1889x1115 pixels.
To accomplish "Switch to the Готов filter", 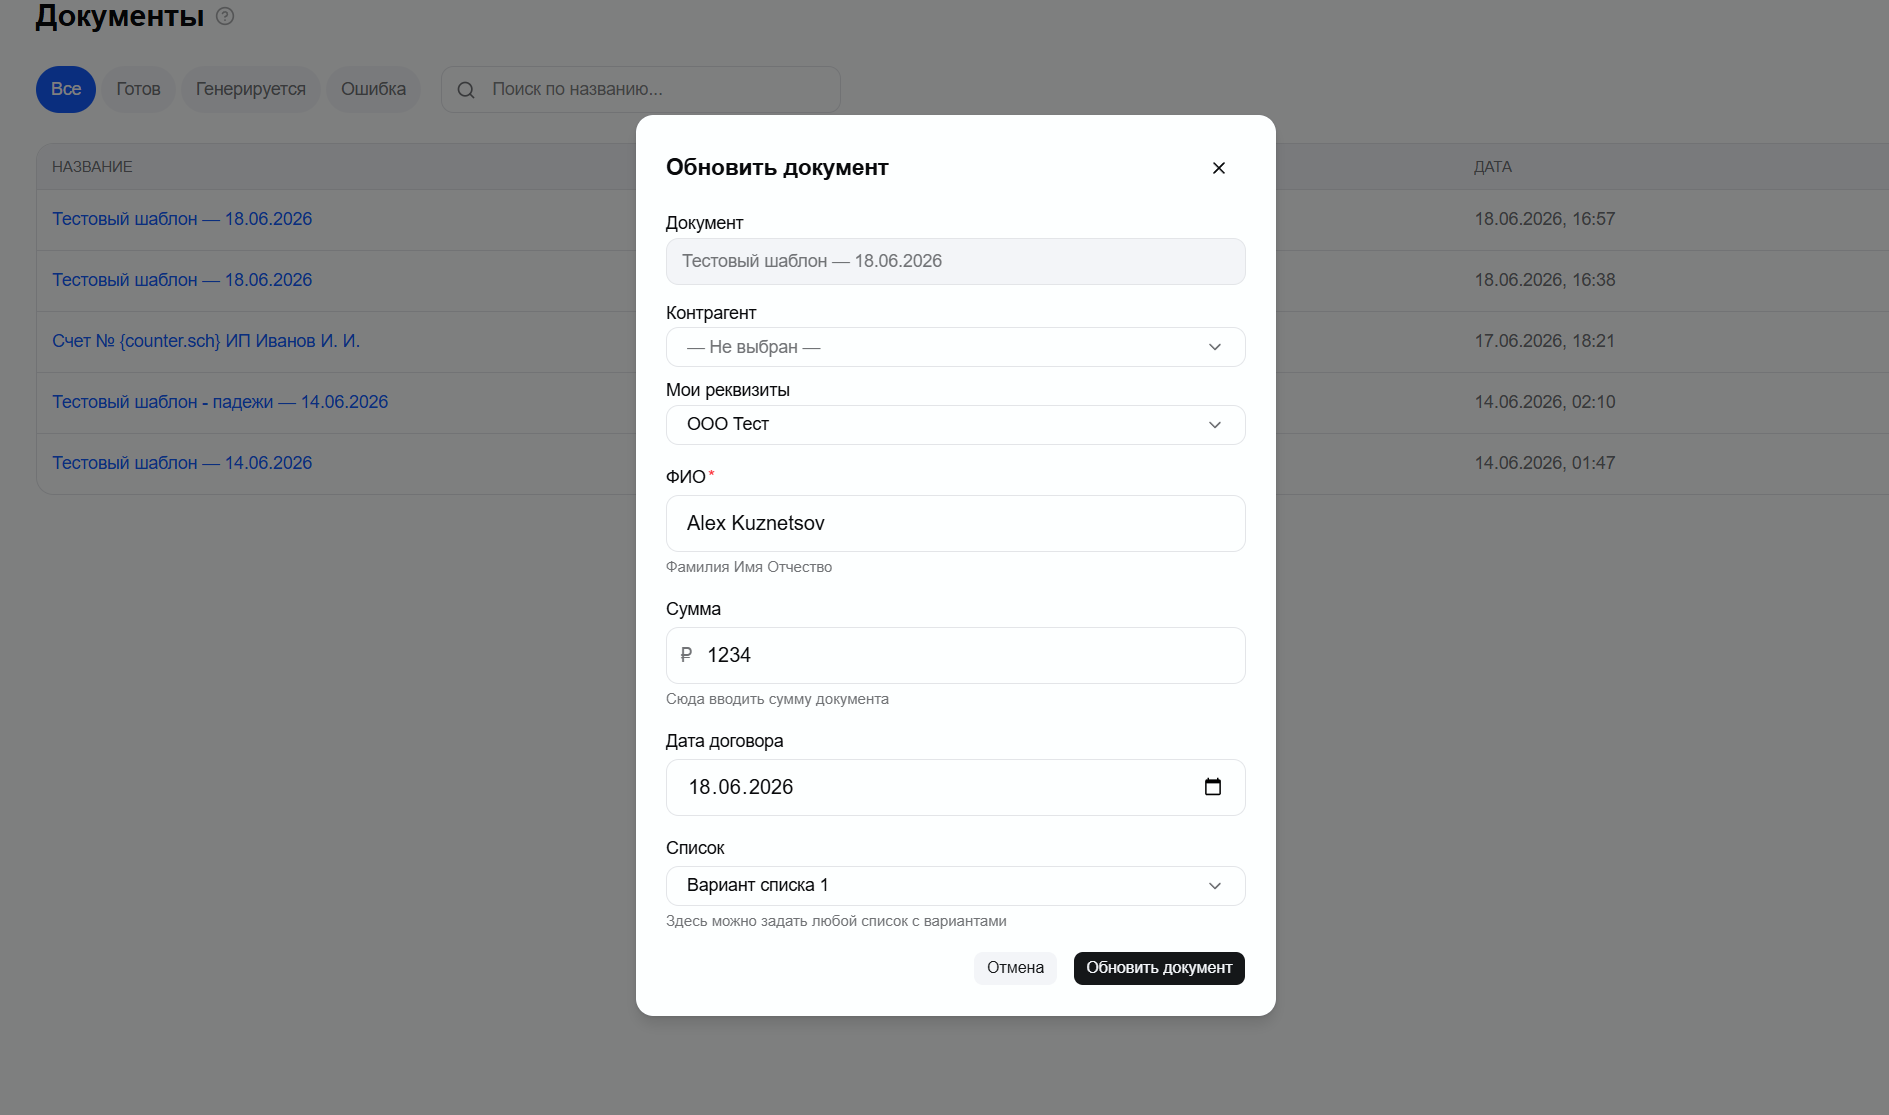I will point(138,89).
